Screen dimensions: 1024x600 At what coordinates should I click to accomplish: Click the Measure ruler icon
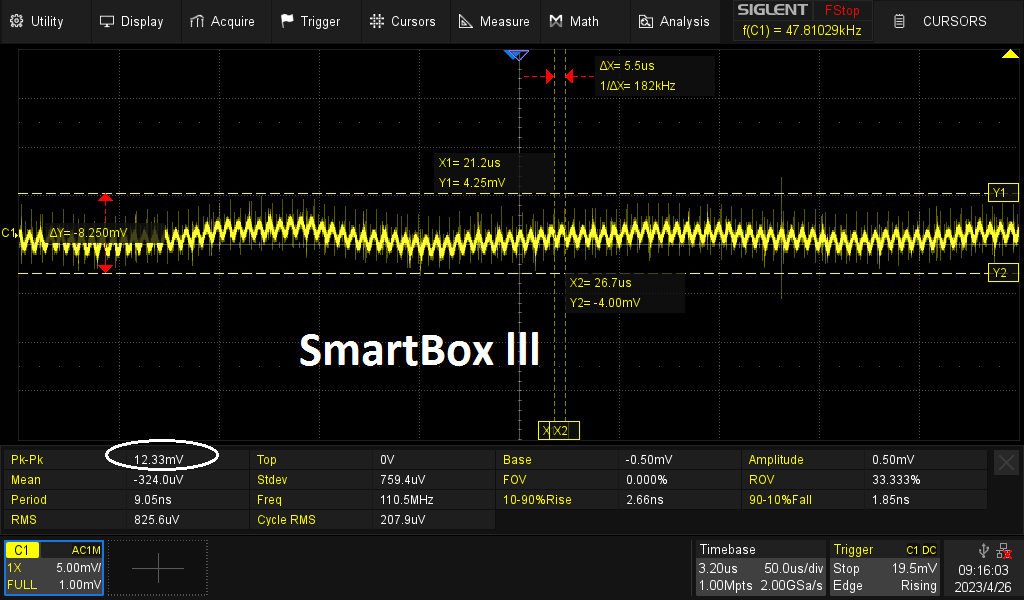(466, 22)
